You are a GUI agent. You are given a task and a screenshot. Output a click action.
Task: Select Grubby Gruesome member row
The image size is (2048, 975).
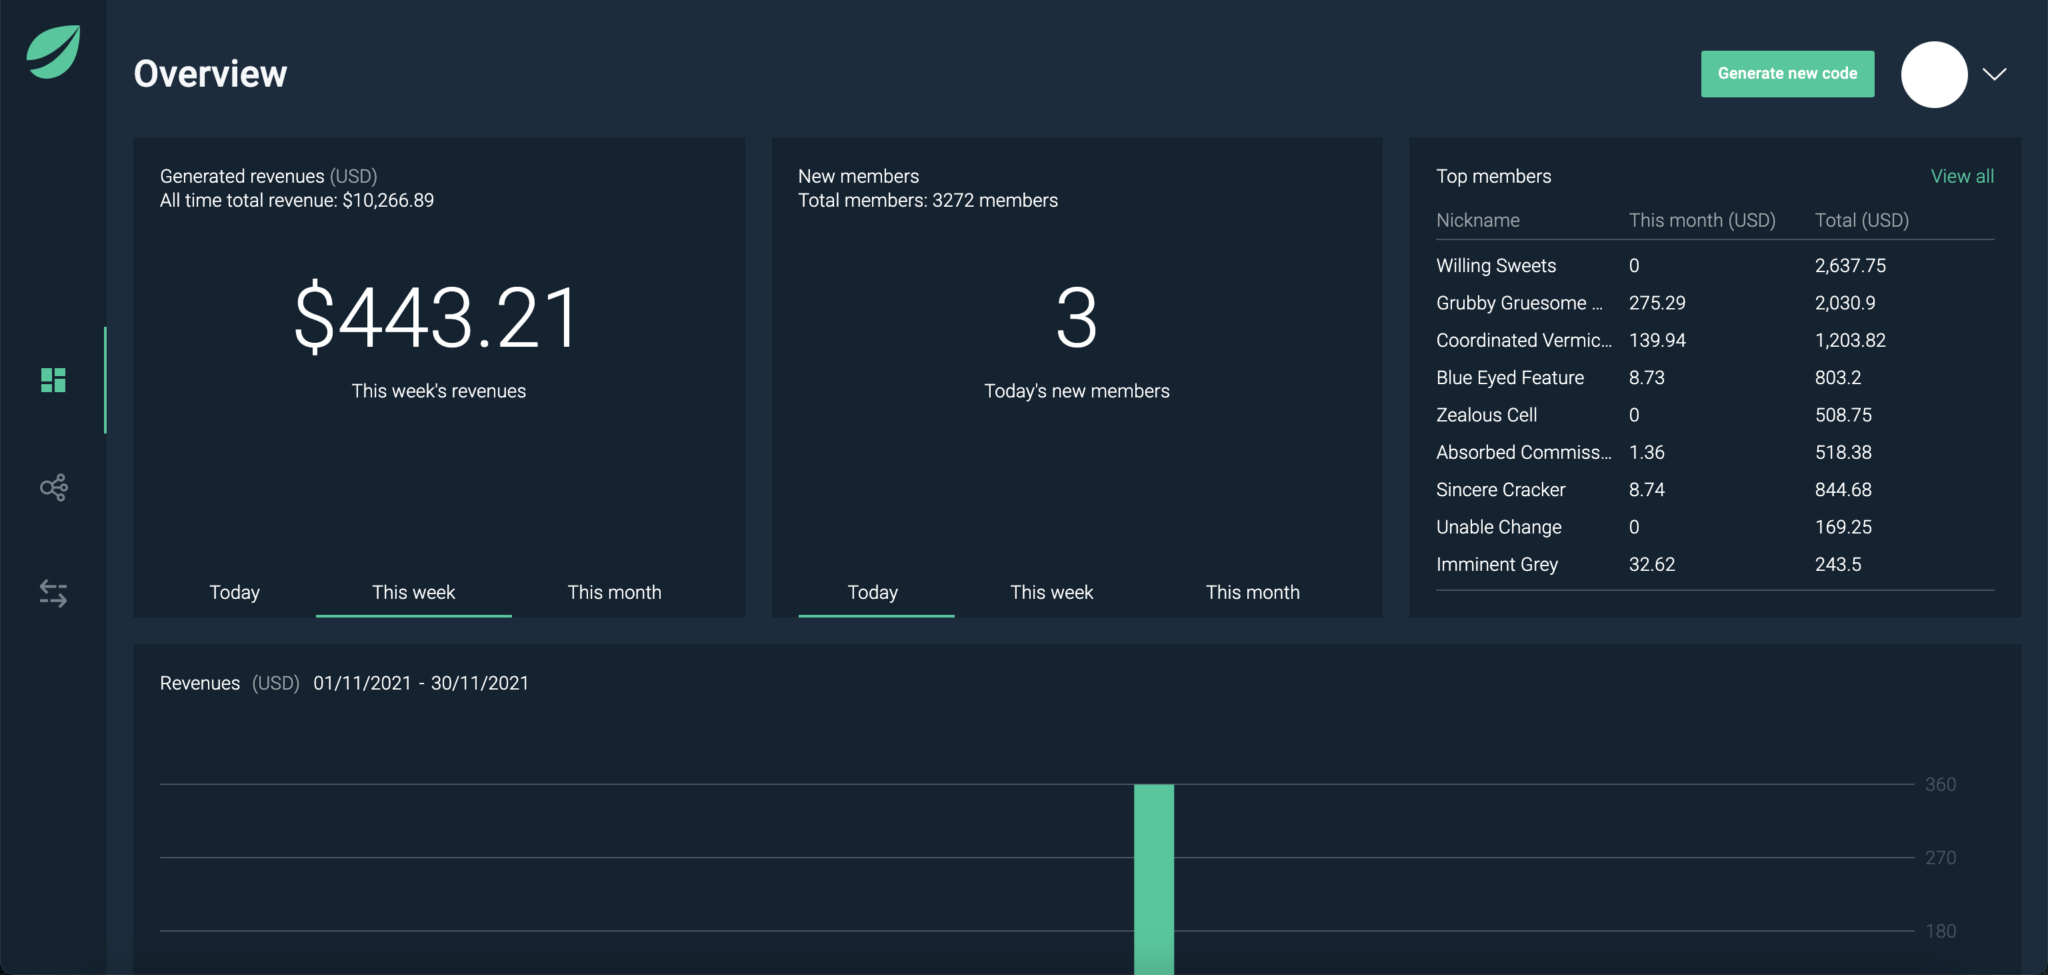(1715, 303)
